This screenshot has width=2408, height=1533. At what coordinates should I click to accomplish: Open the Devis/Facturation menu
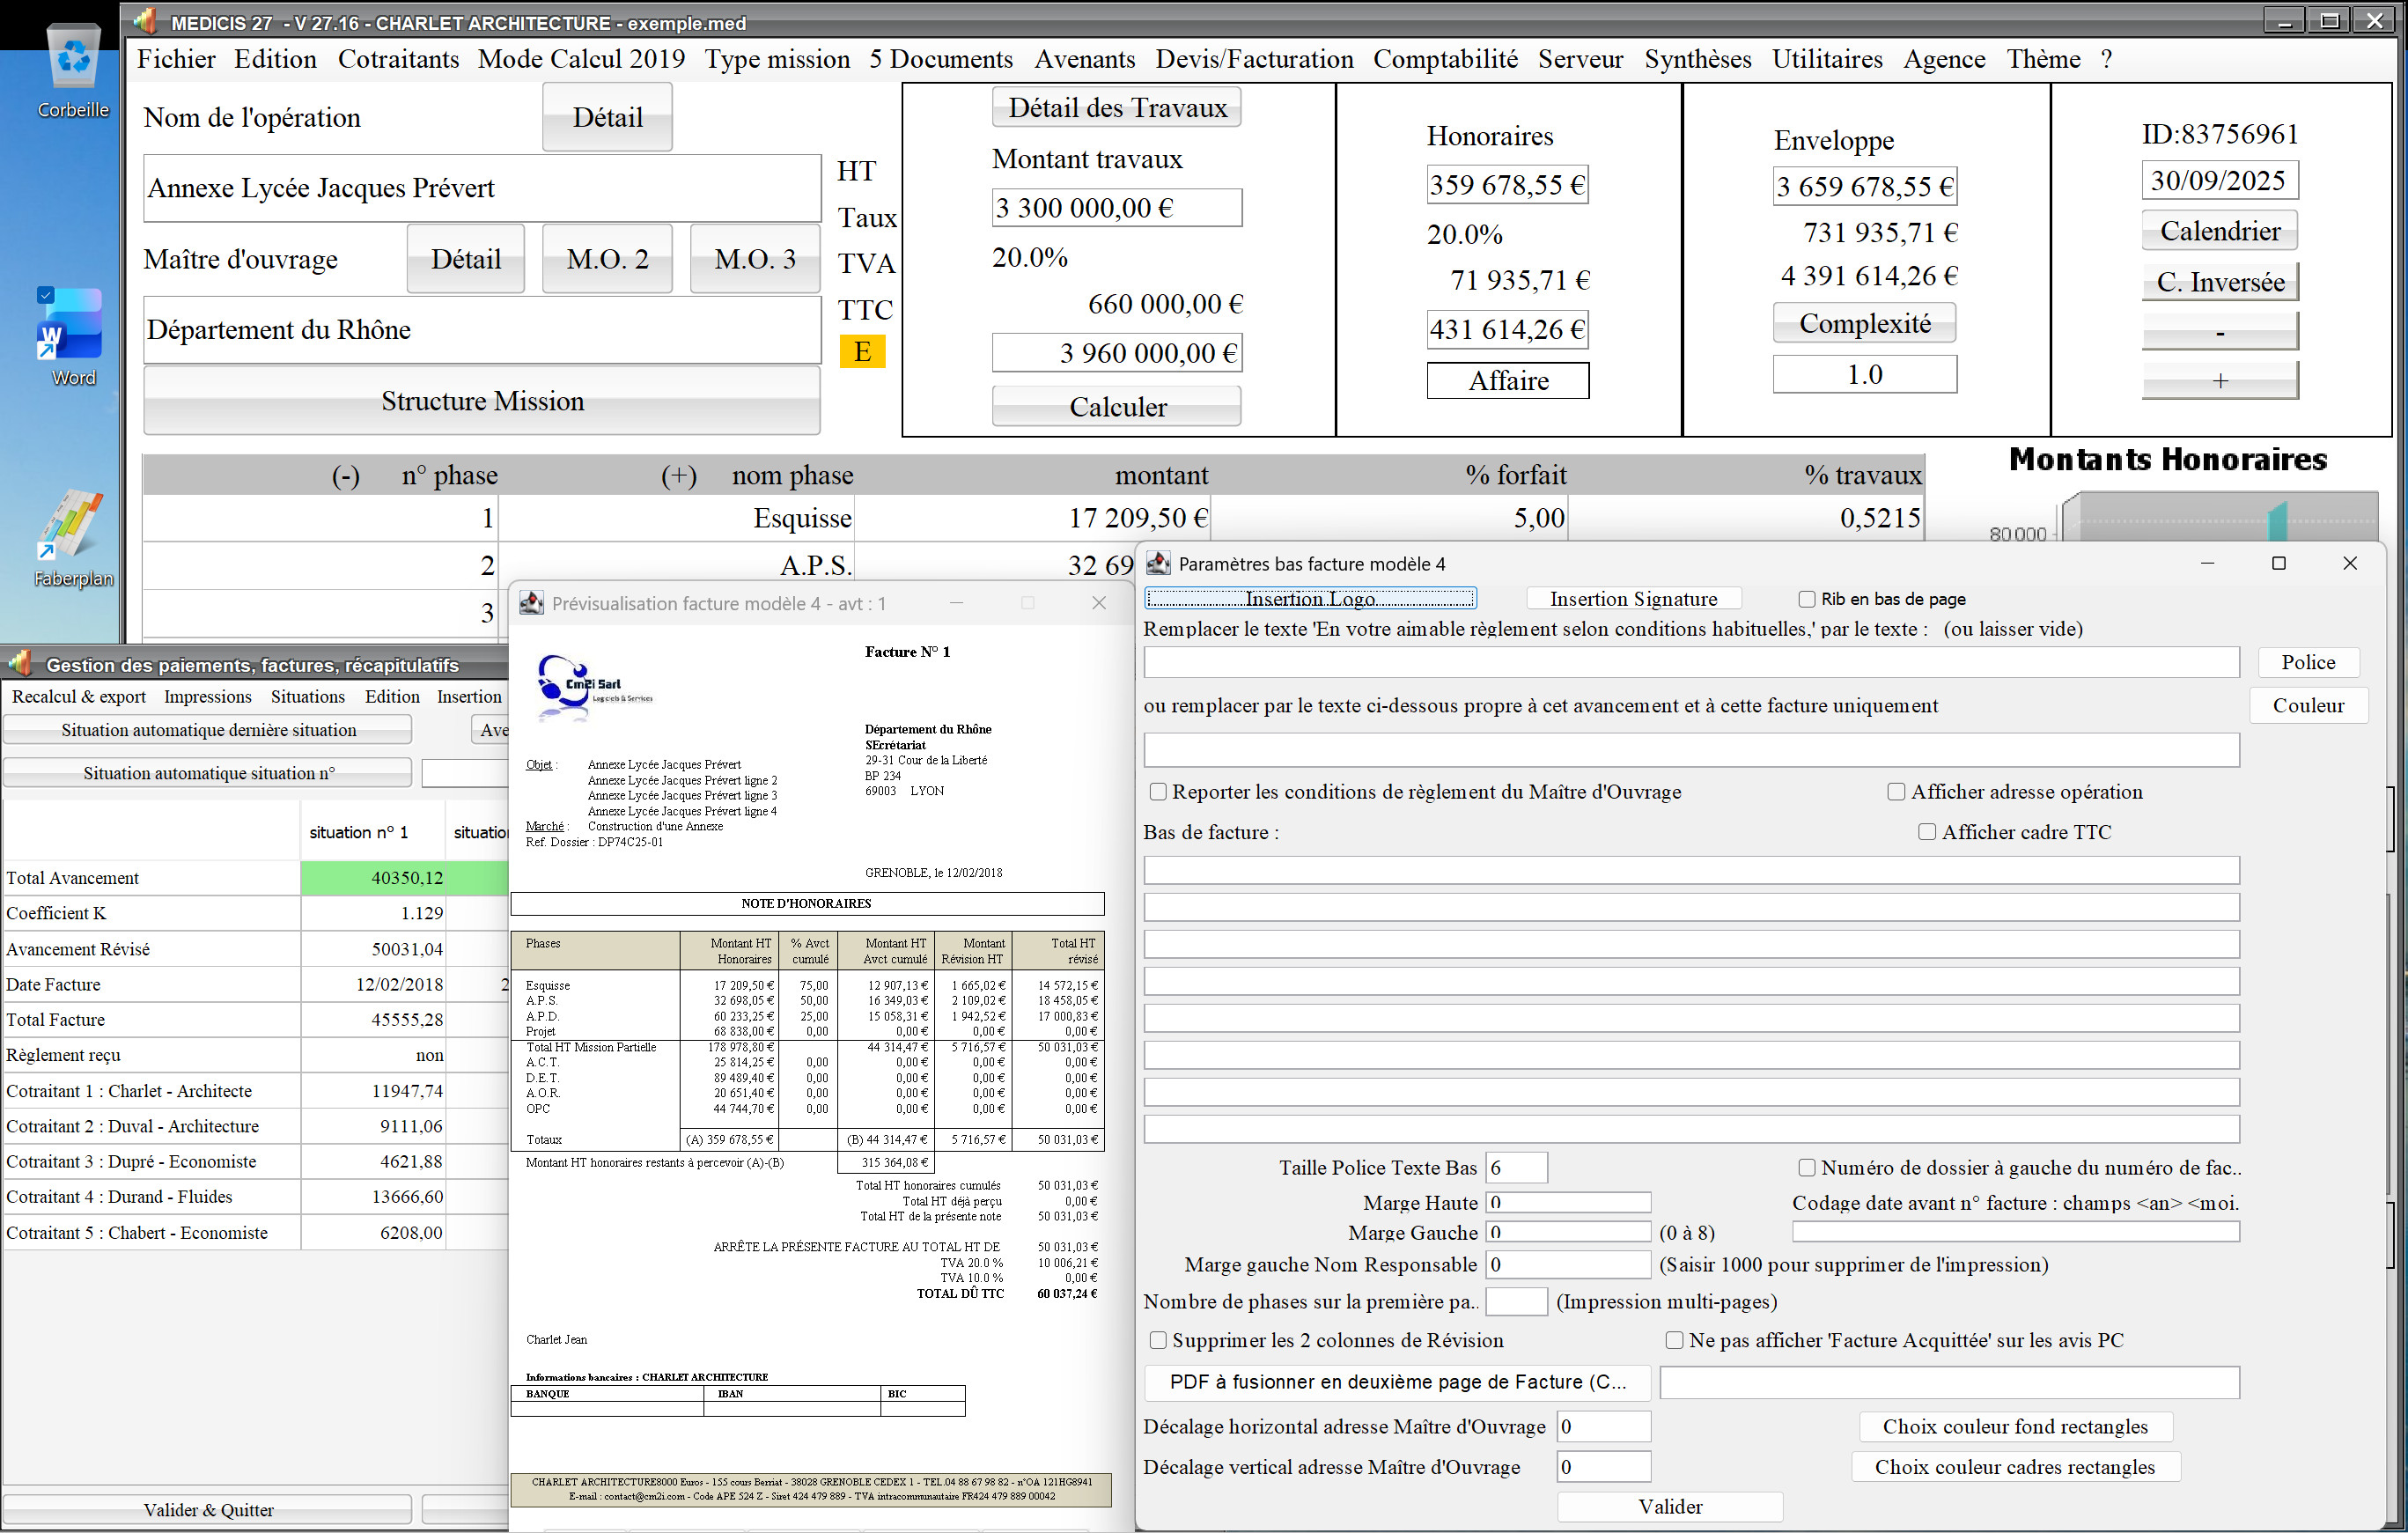pyautogui.click(x=1254, y=59)
